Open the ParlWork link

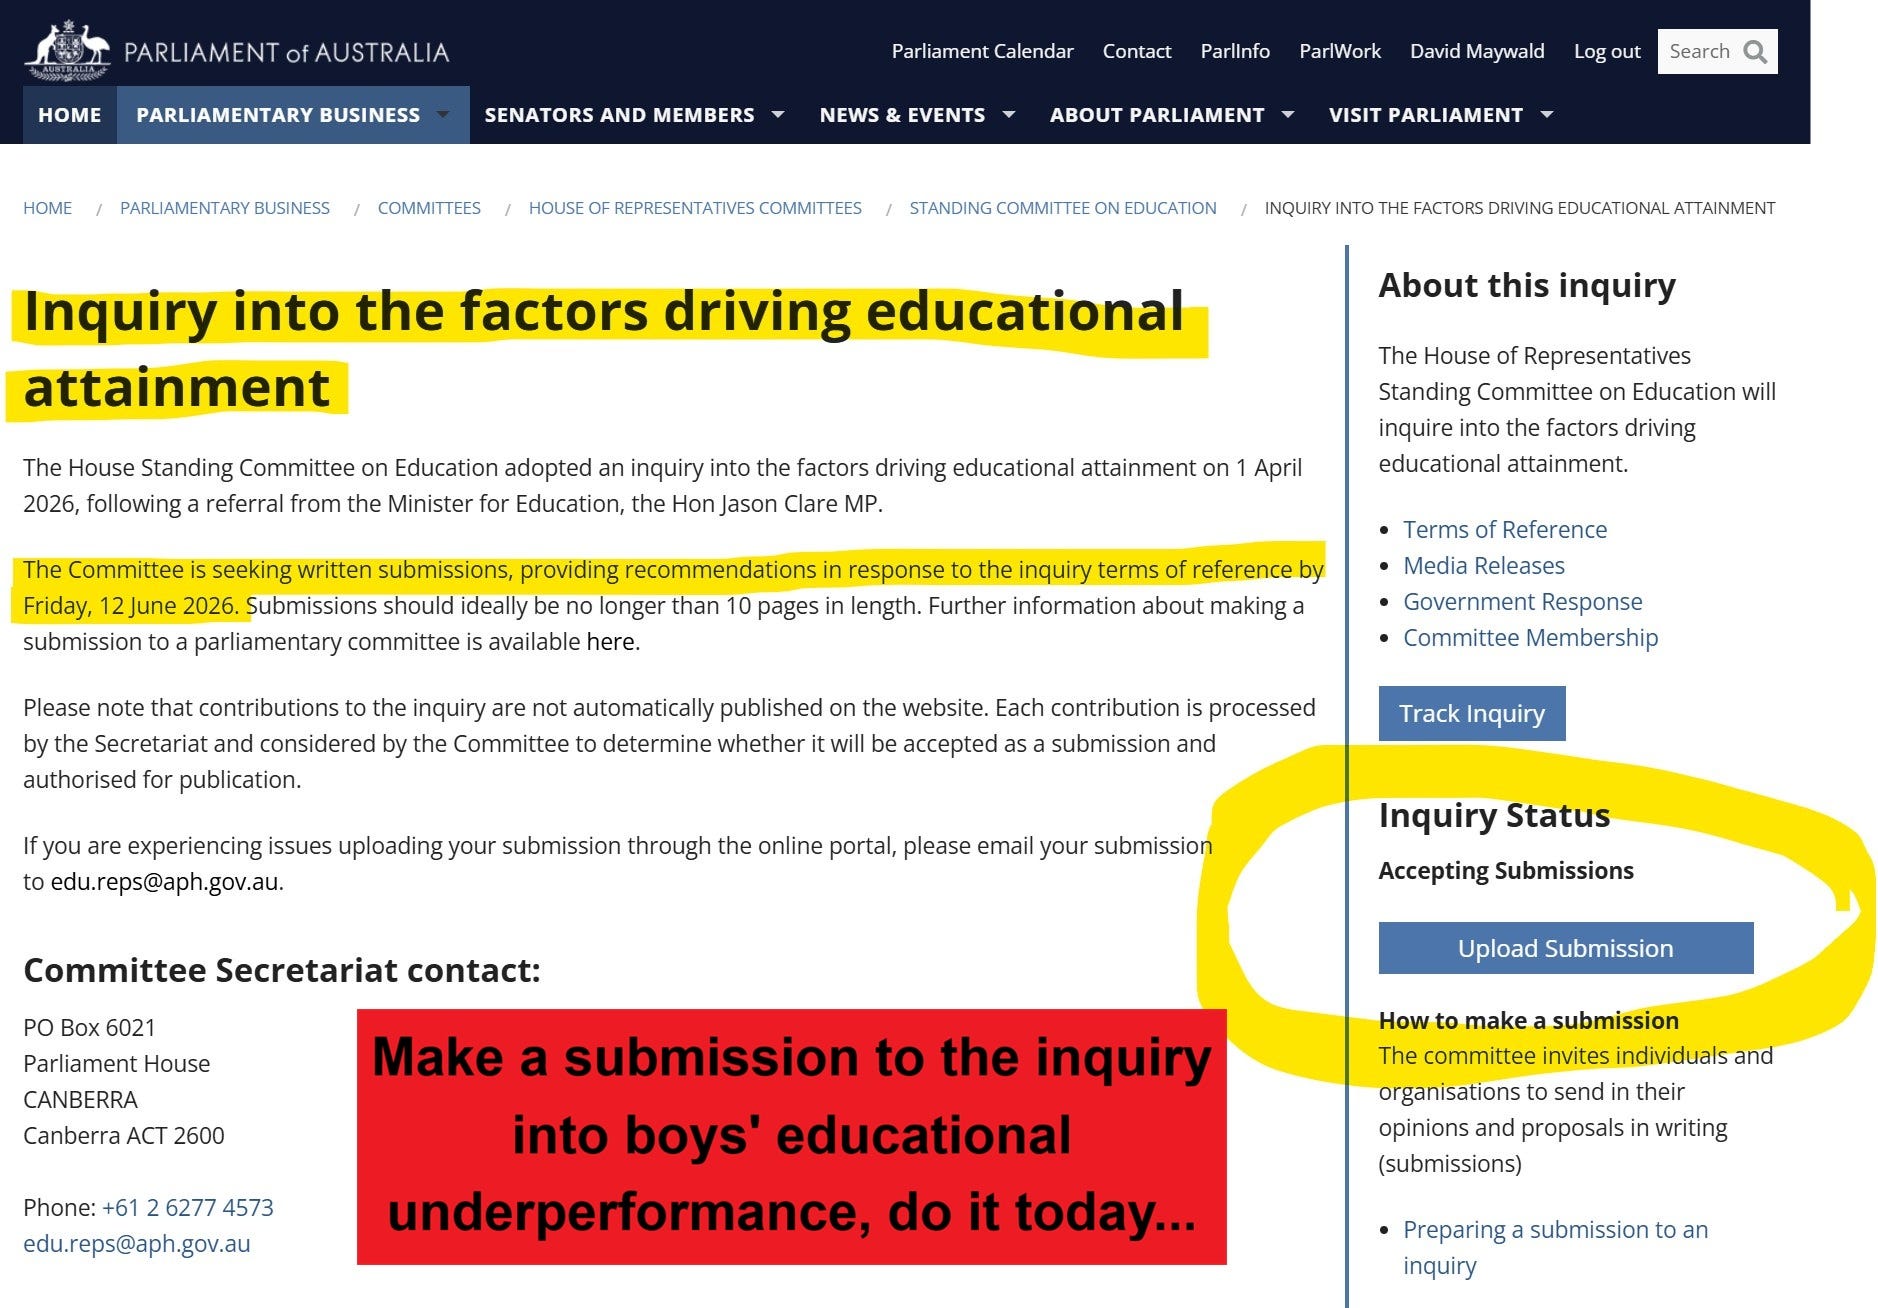click(x=1340, y=51)
